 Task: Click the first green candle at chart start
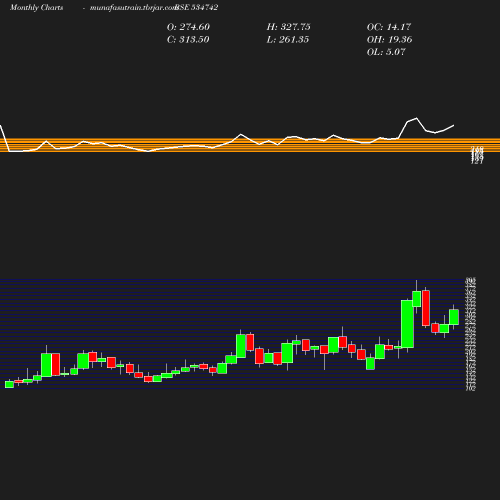coord(9,384)
